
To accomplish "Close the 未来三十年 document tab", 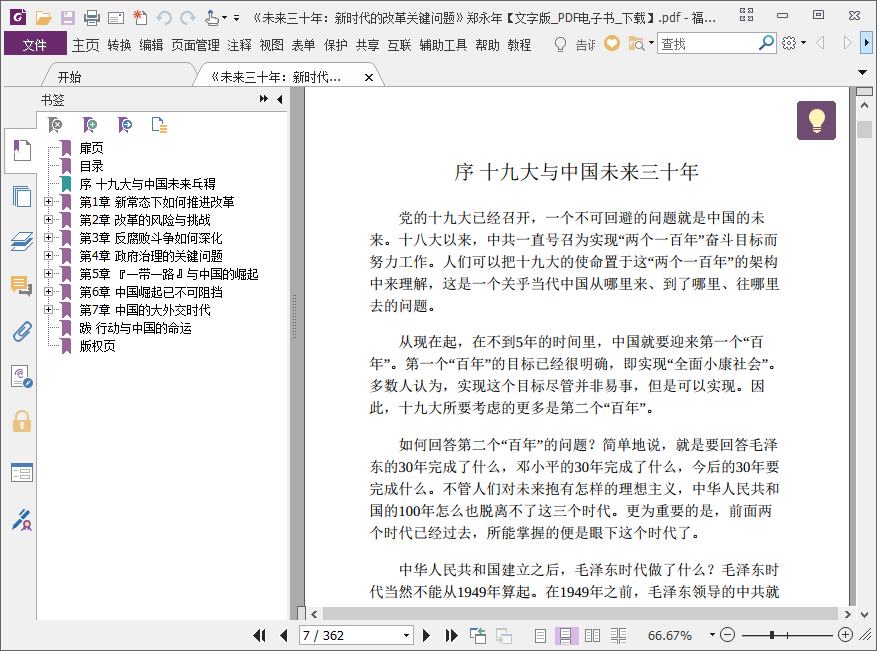I will click(x=369, y=78).
